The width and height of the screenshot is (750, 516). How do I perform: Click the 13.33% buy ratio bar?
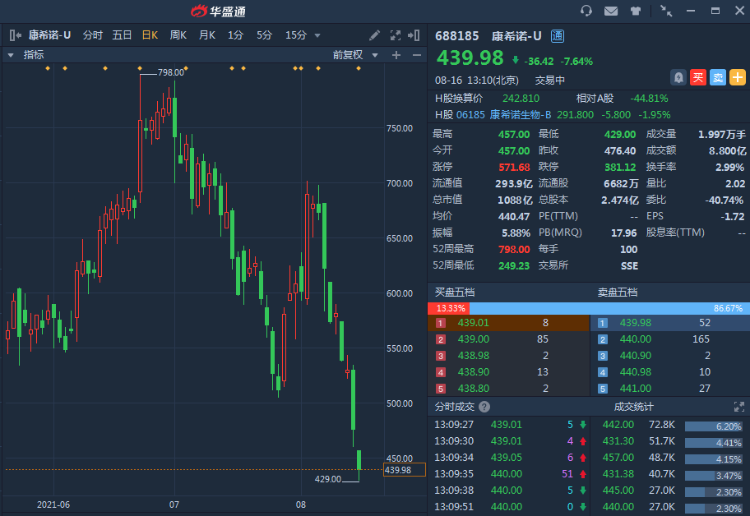pyautogui.click(x=449, y=308)
